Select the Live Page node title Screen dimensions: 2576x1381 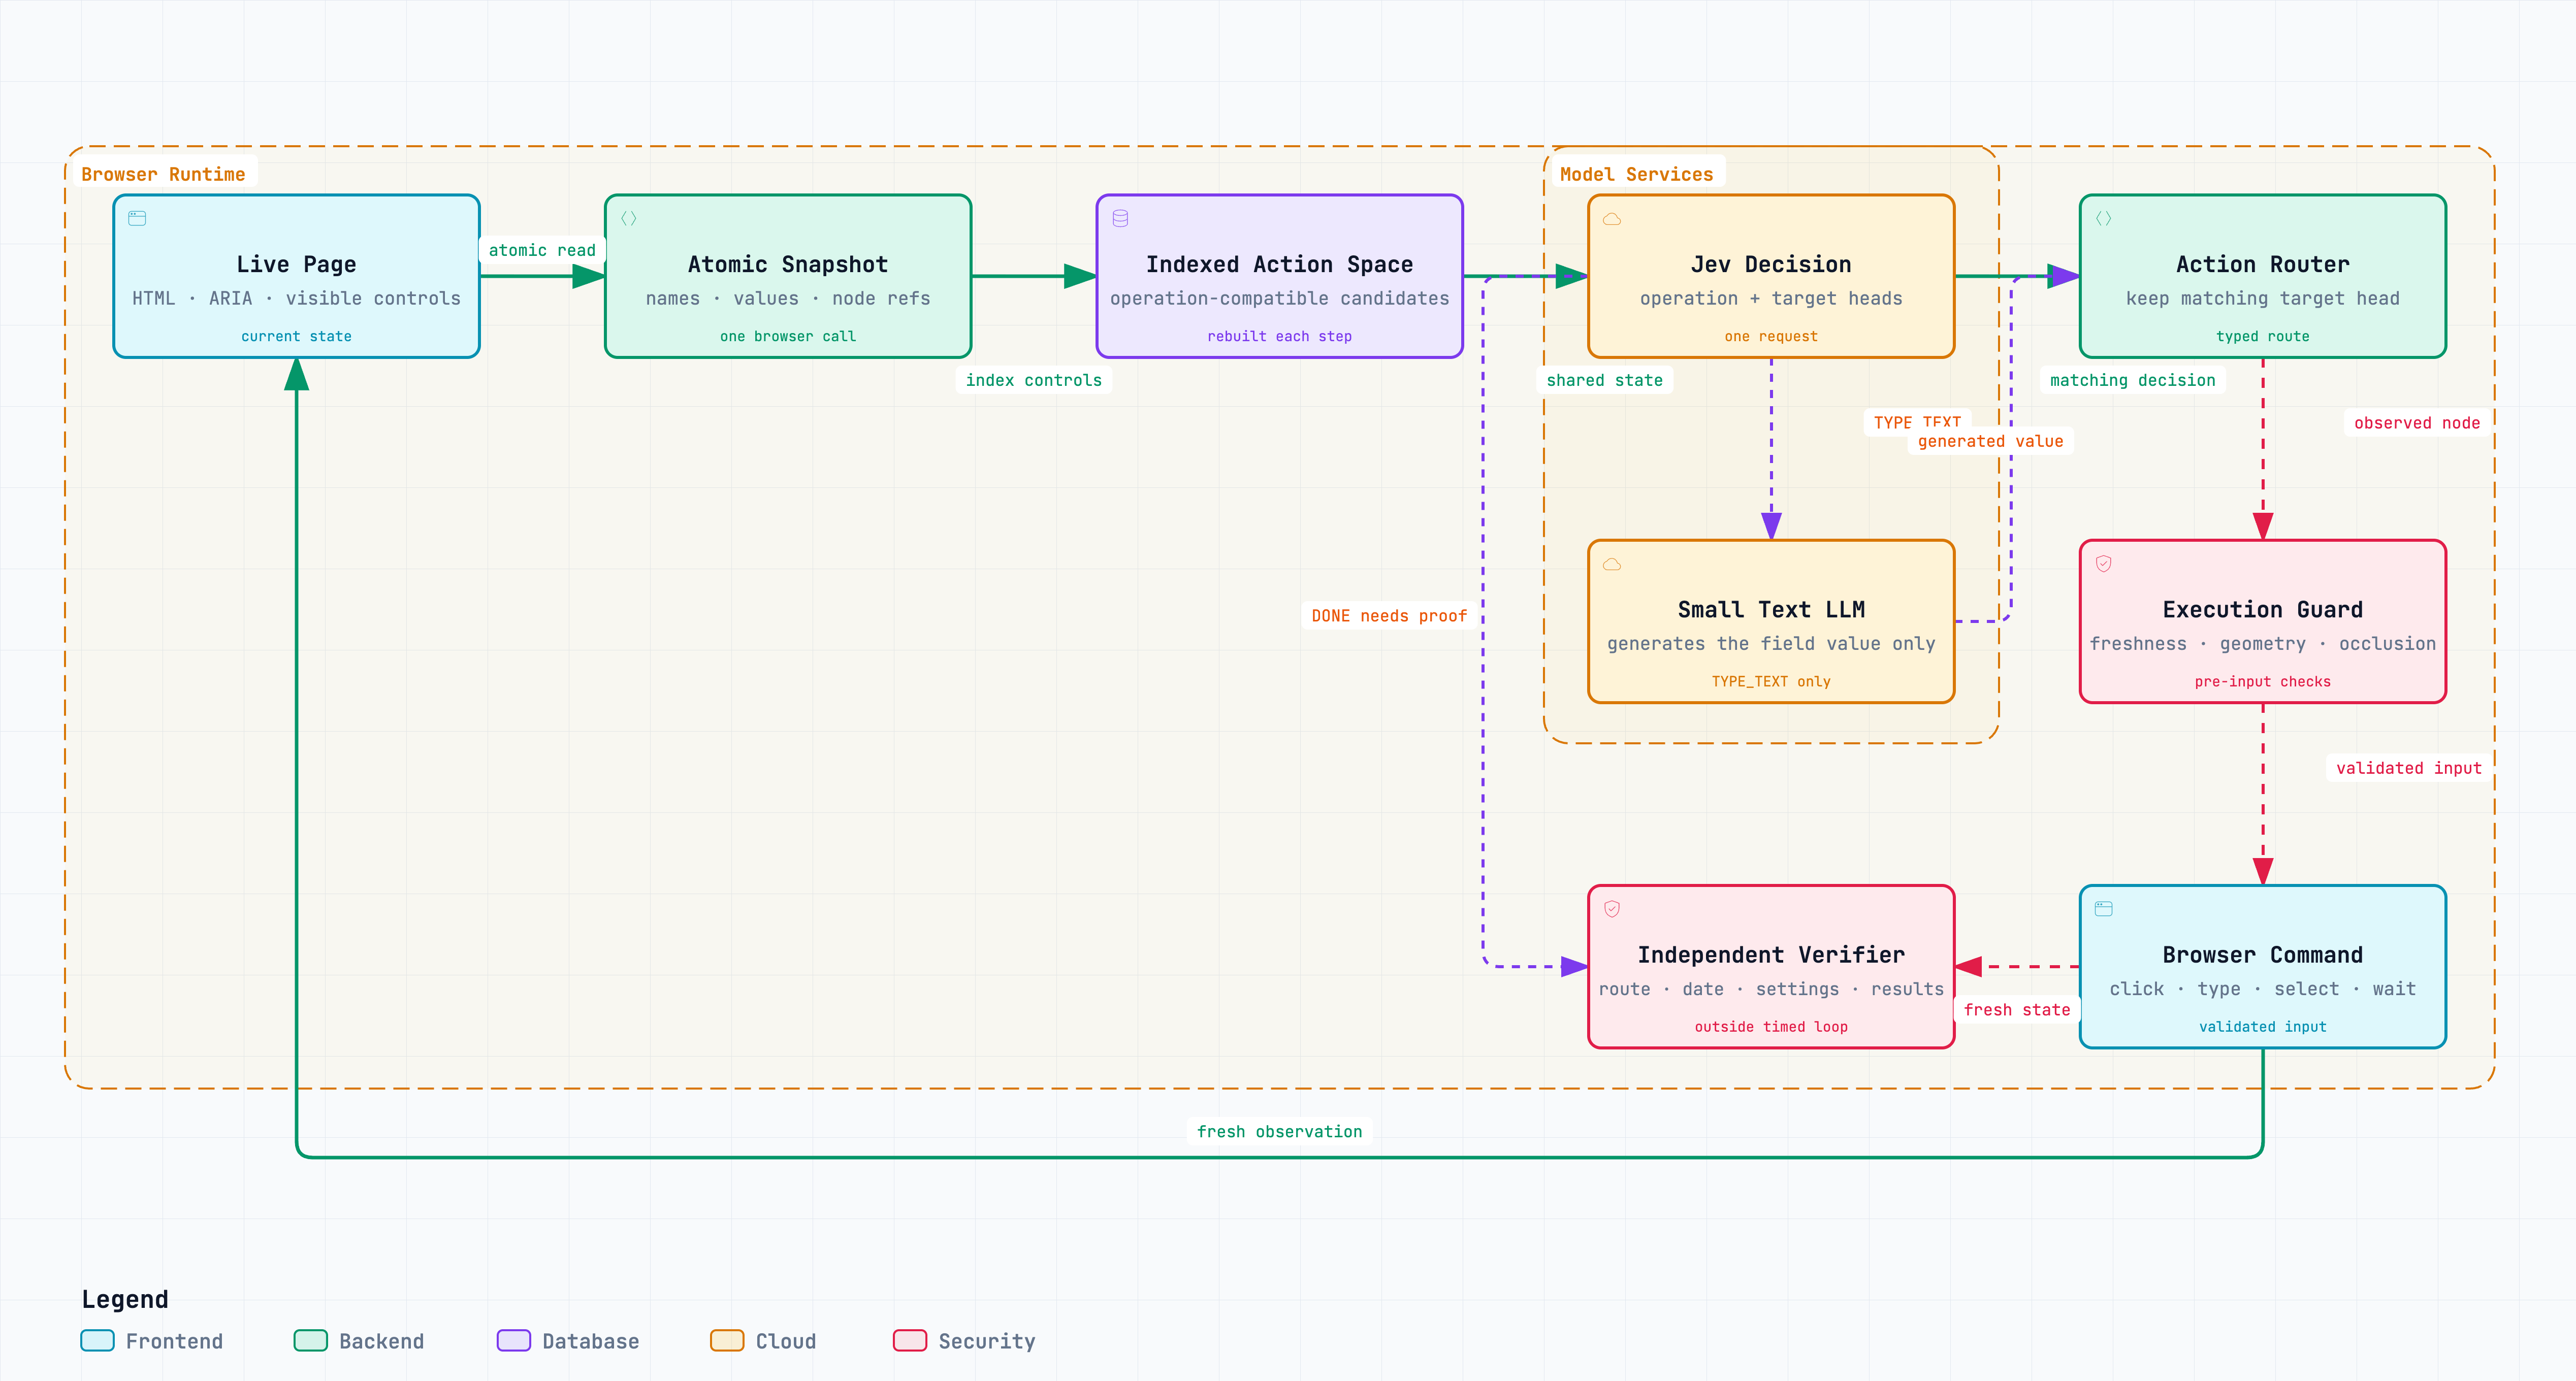tap(296, 264)
